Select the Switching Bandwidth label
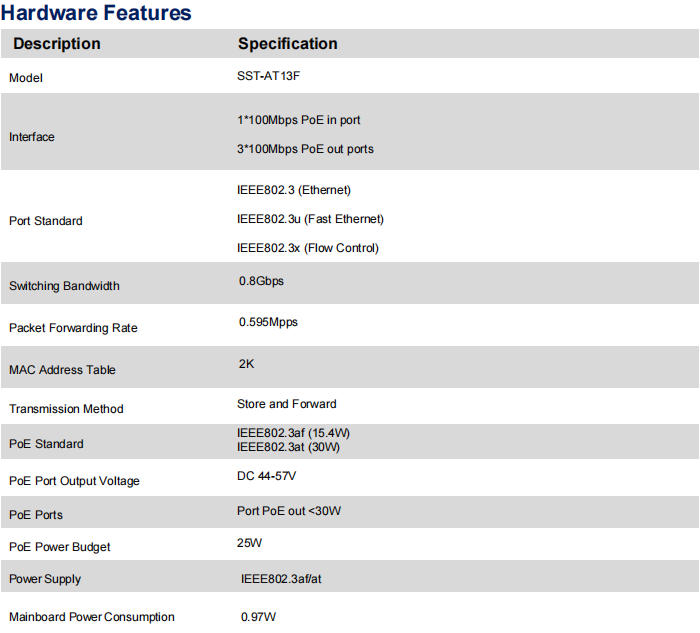Image resolution: width=700 pixels, height=633 pixels. tap(64, 286)
